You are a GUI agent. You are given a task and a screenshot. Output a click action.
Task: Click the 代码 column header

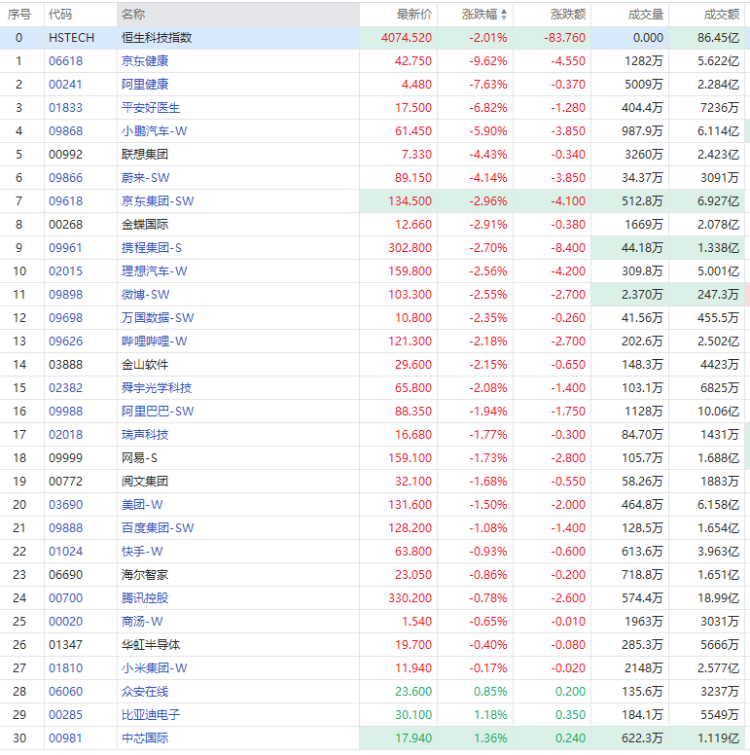pyautogui.click(x=60, y=14)
